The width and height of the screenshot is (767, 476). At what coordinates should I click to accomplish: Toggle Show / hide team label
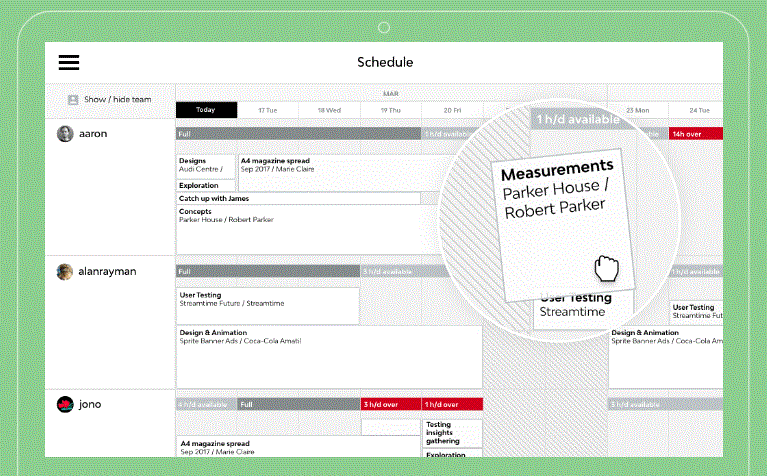[117, 99]
